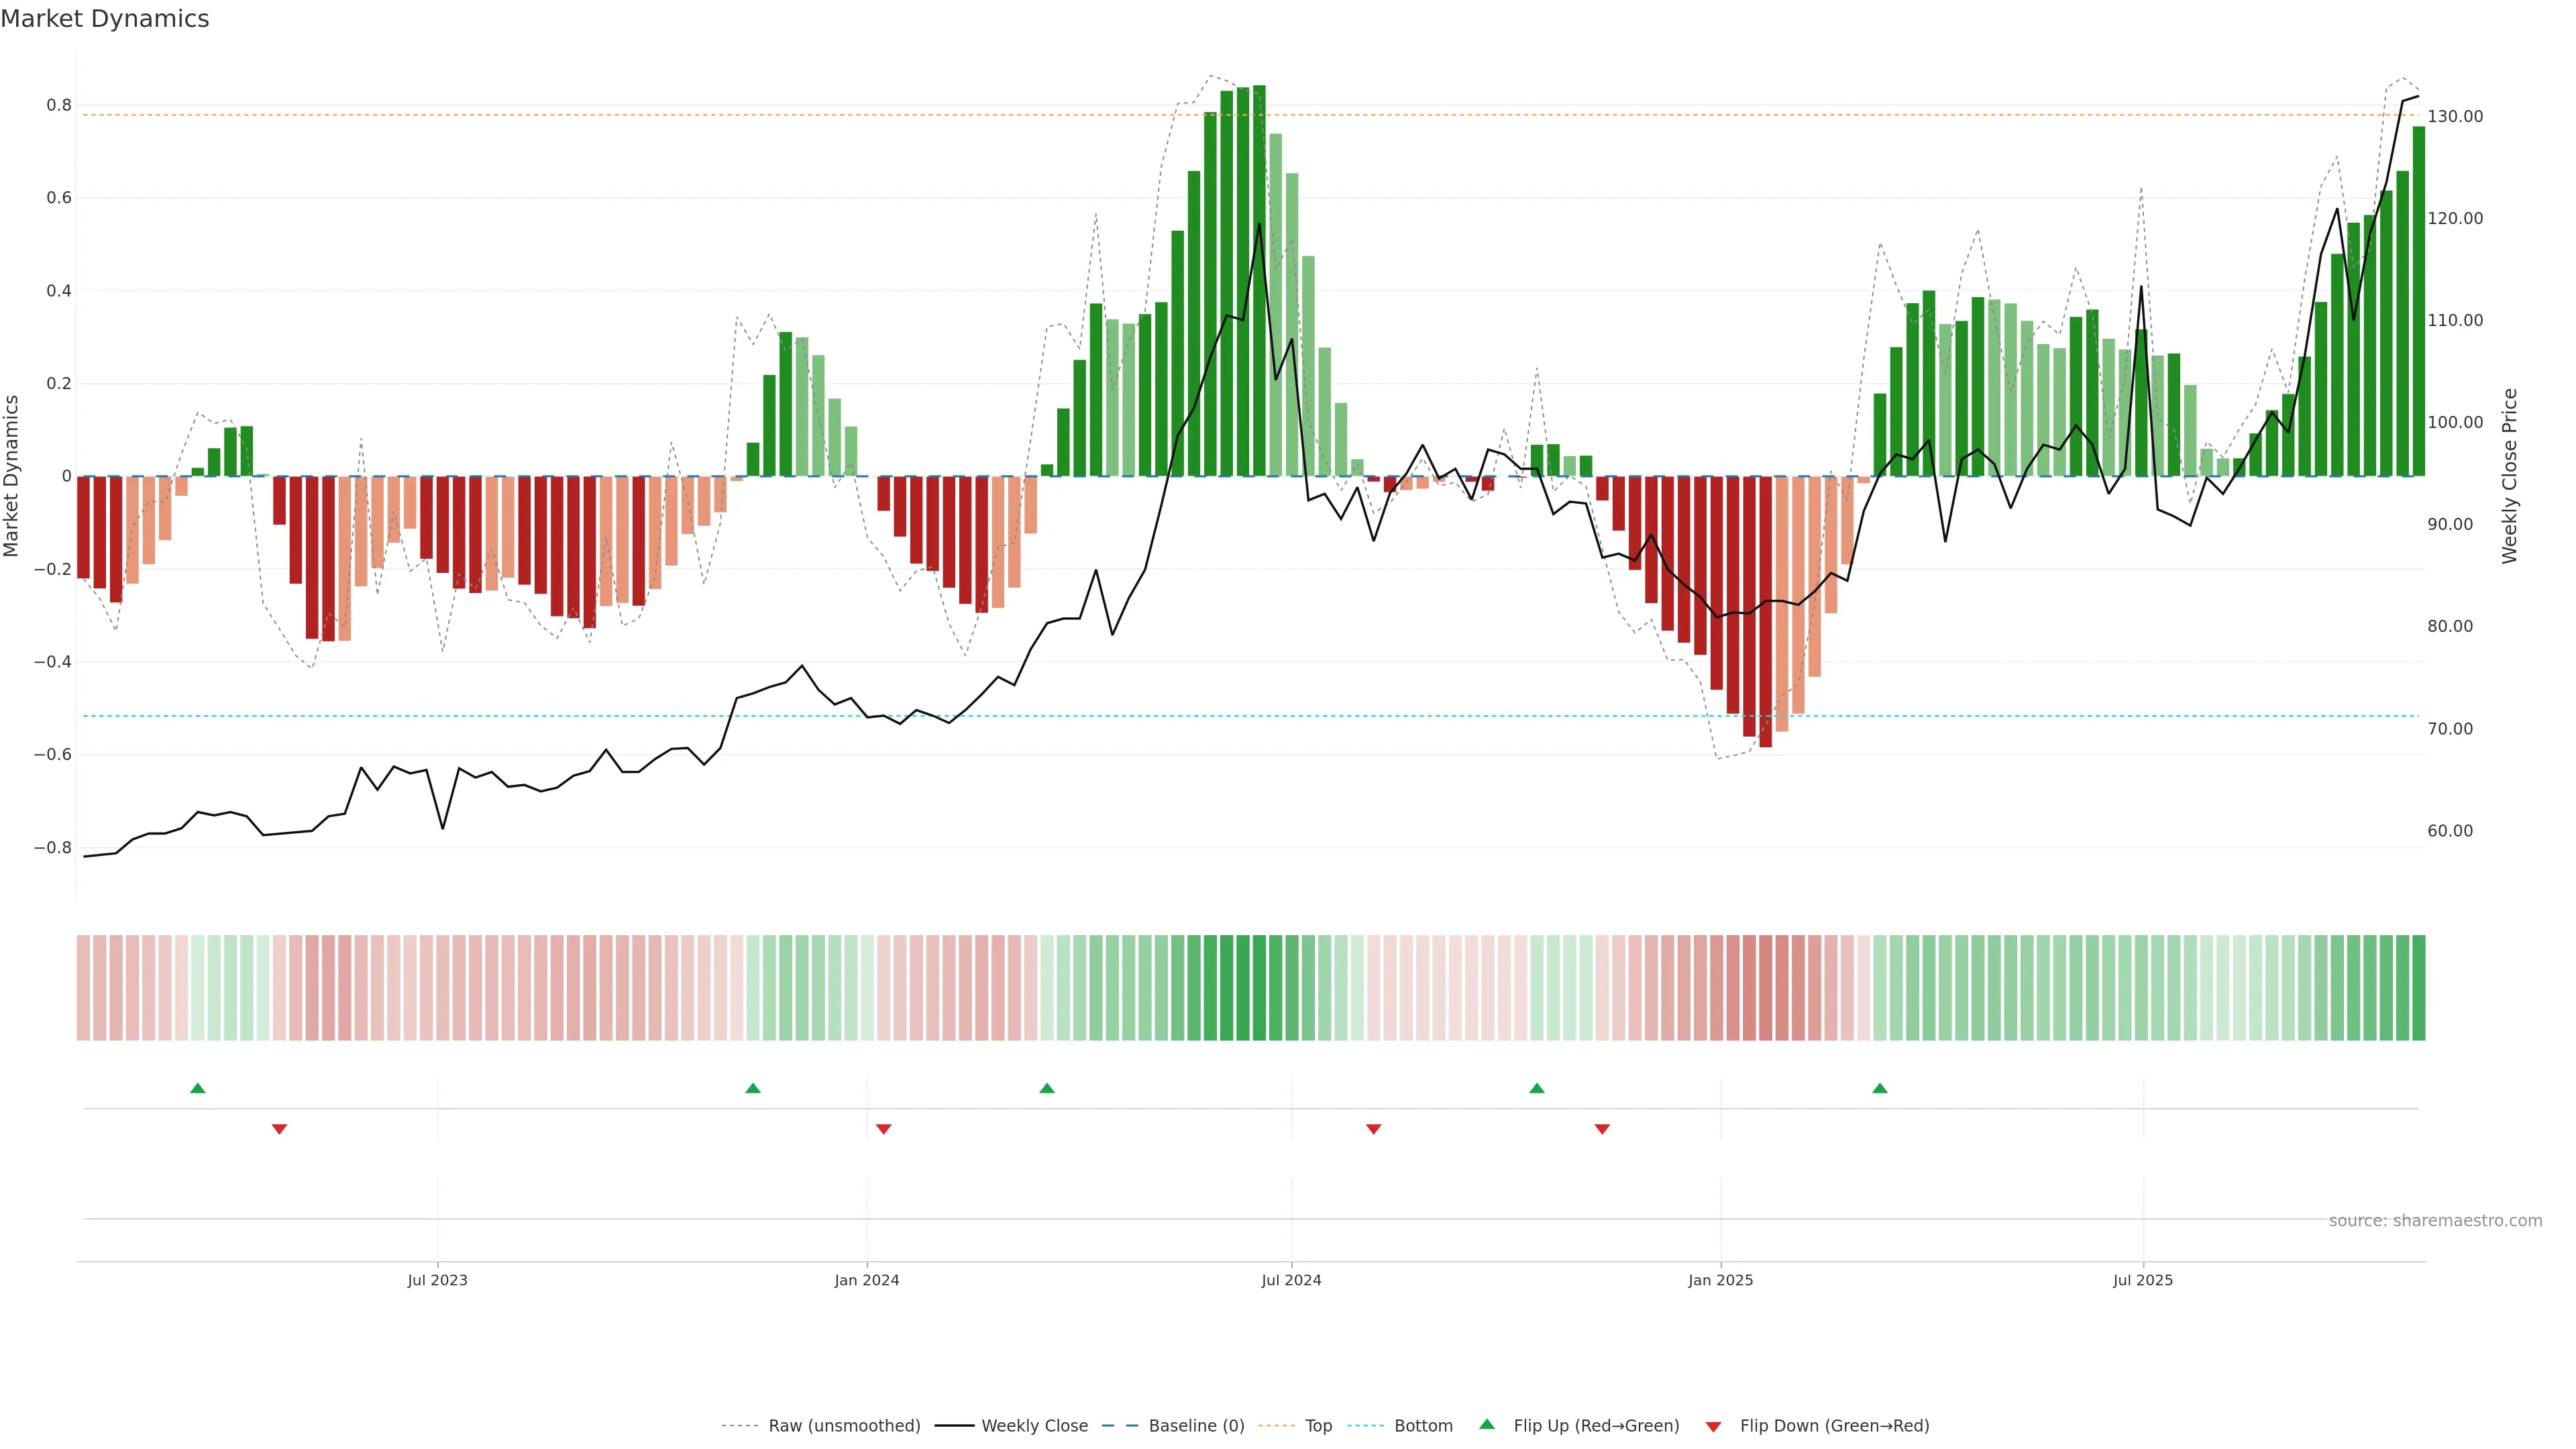Click the Market Dynamics chart title
2576x1449 pixels.
coord(105,19)
